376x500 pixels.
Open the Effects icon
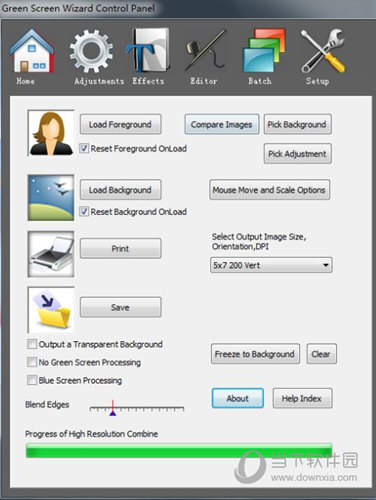pos(148,50)
